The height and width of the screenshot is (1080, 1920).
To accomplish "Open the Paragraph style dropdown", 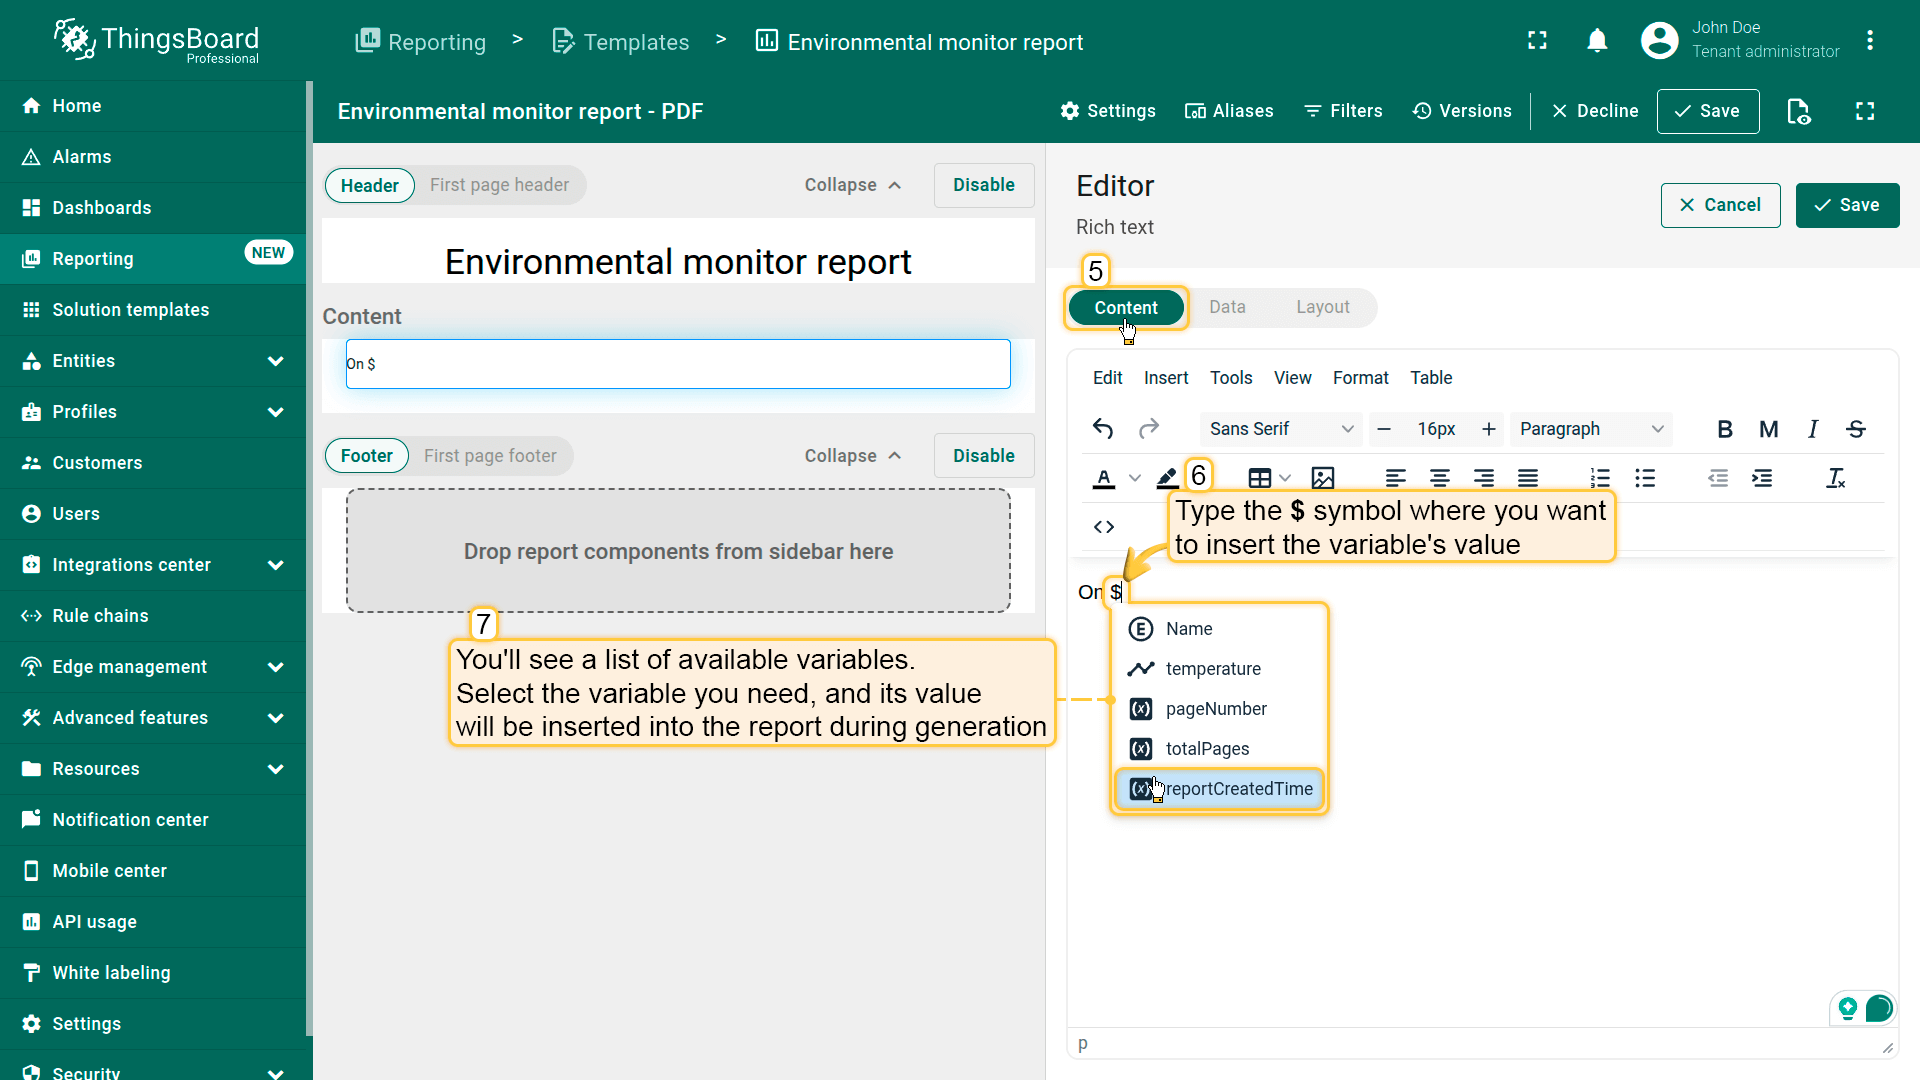I will click(x=1590, y=429).
